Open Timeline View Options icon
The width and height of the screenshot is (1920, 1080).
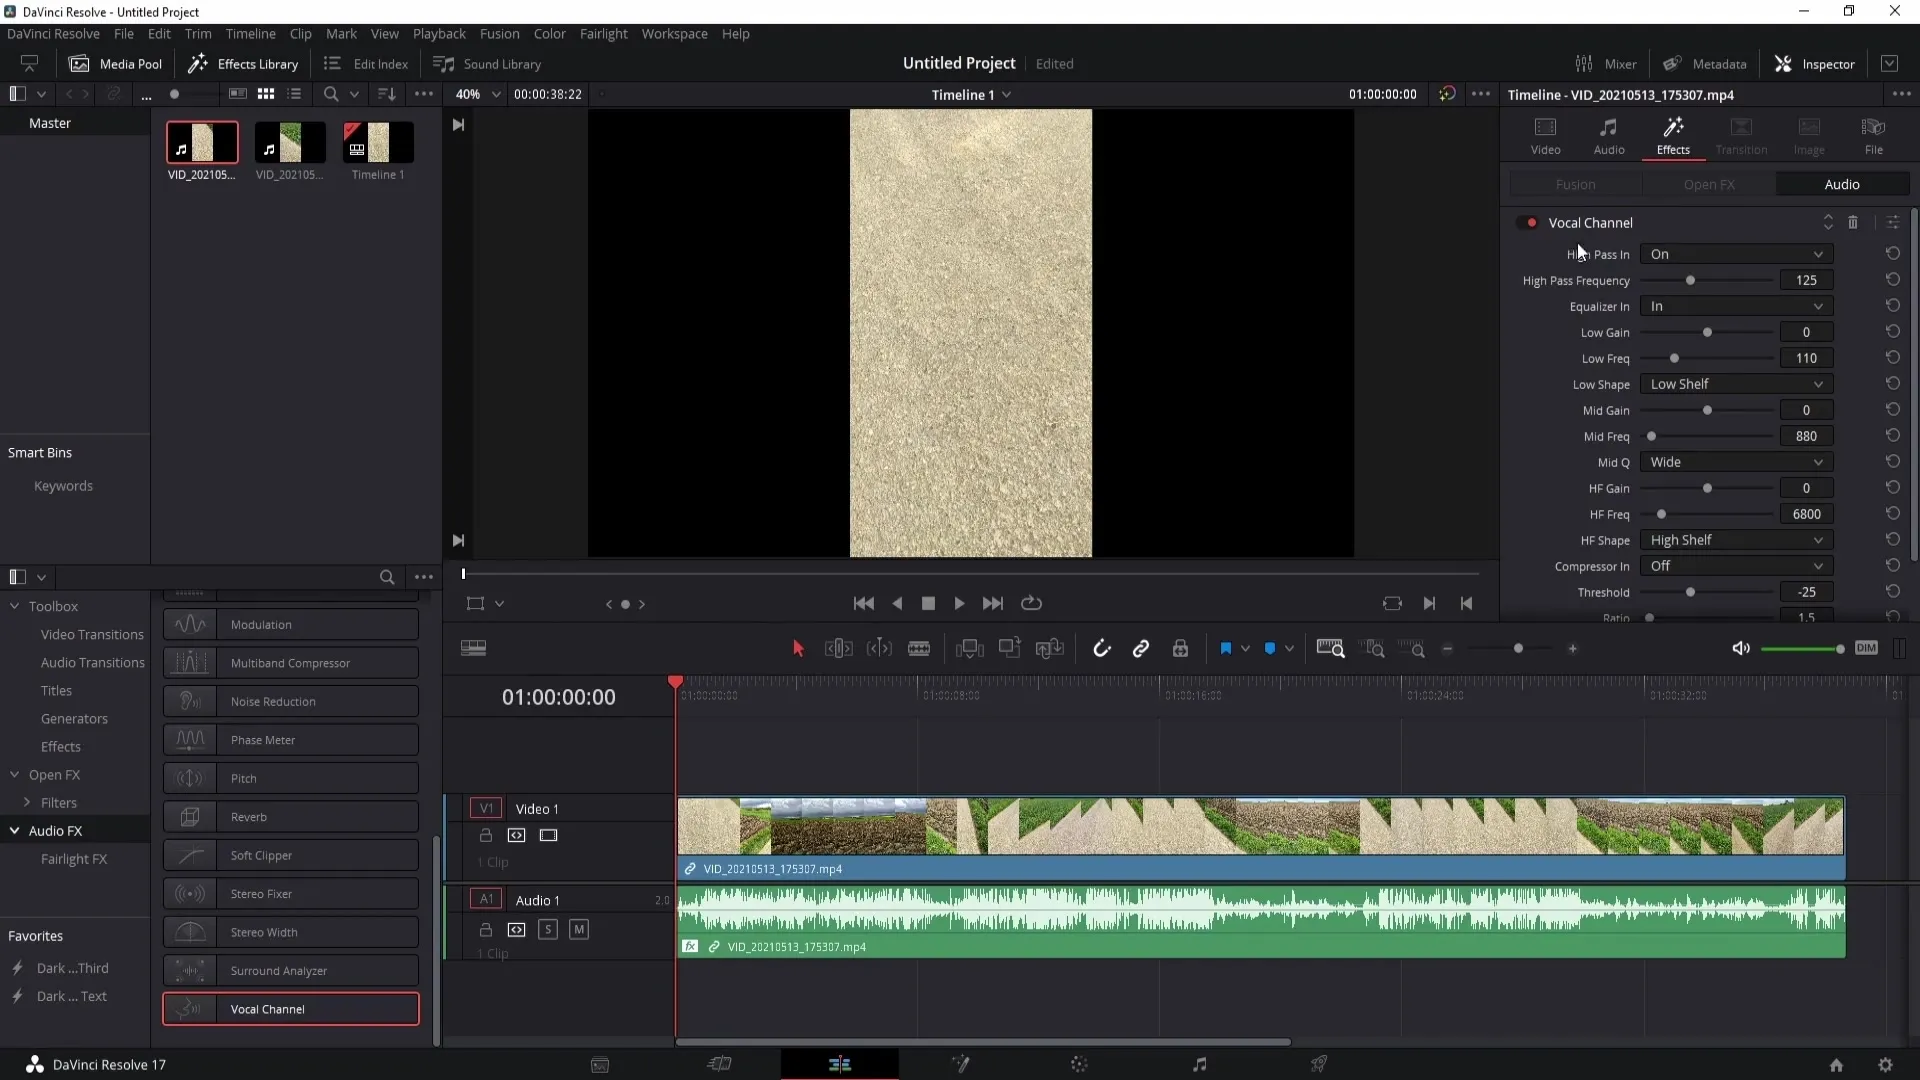[474, 648]
